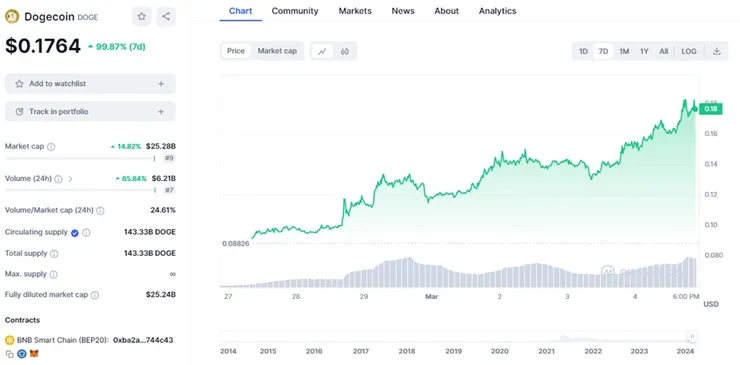This screenshot has width=740, height=365.
Task: Click the Volume (24h) progress bar
Action: click(x=80, y=190)
